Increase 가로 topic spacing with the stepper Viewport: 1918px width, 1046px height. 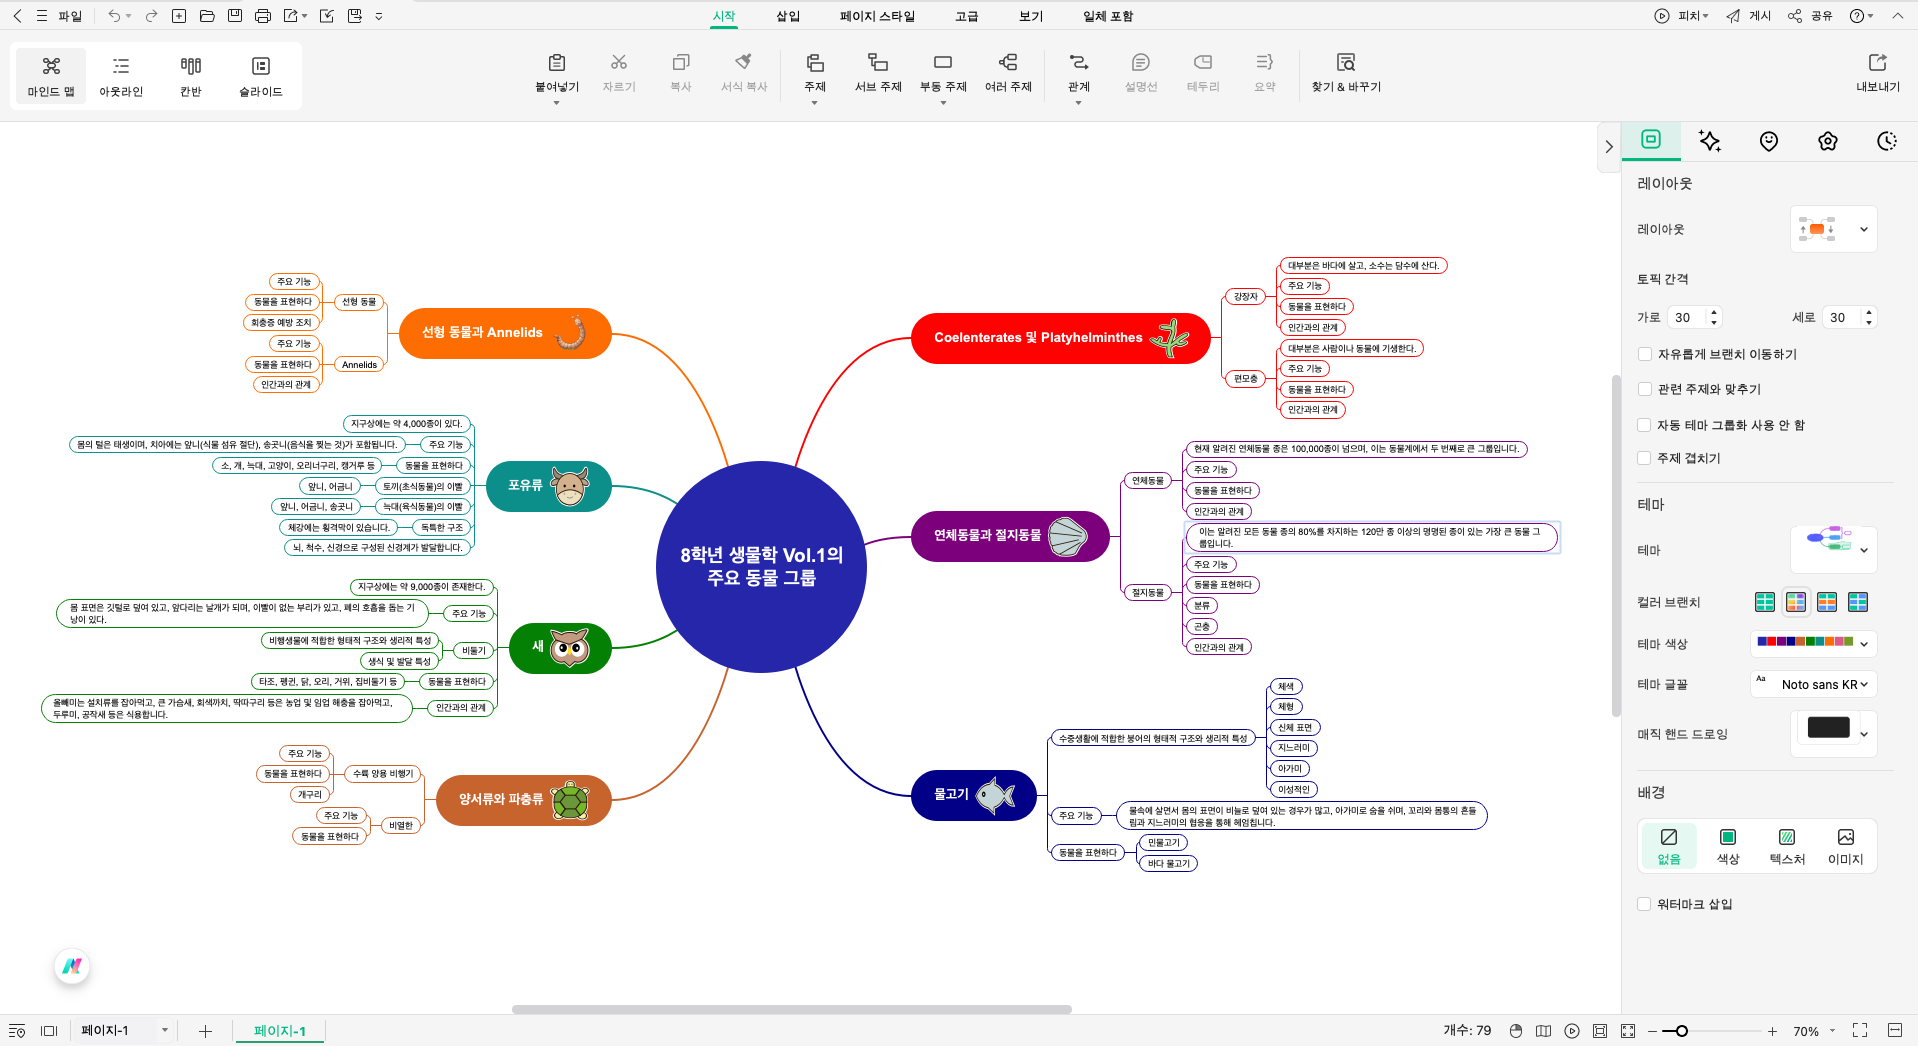coord(1714,312)
